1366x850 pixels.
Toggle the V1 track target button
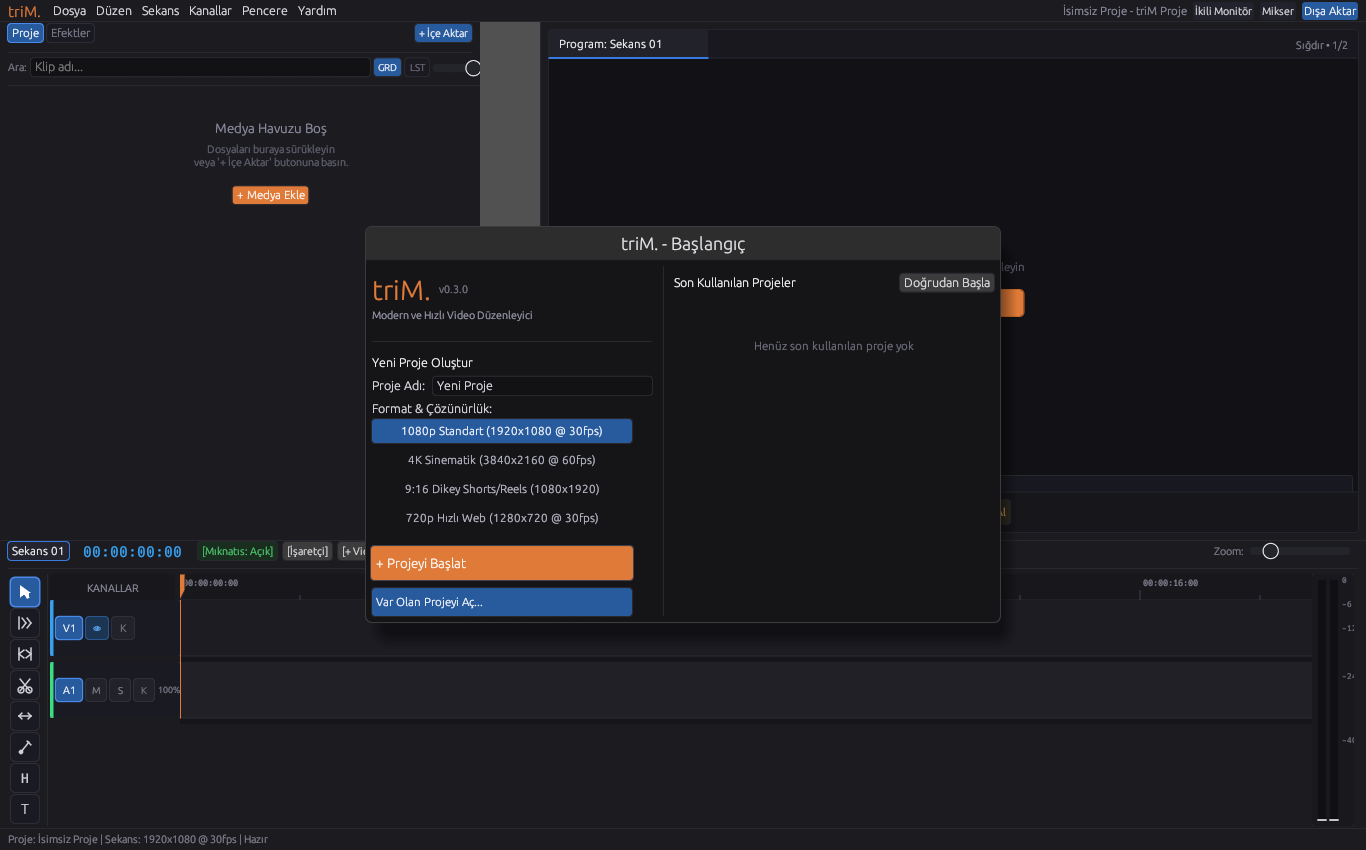coord(69,628)
